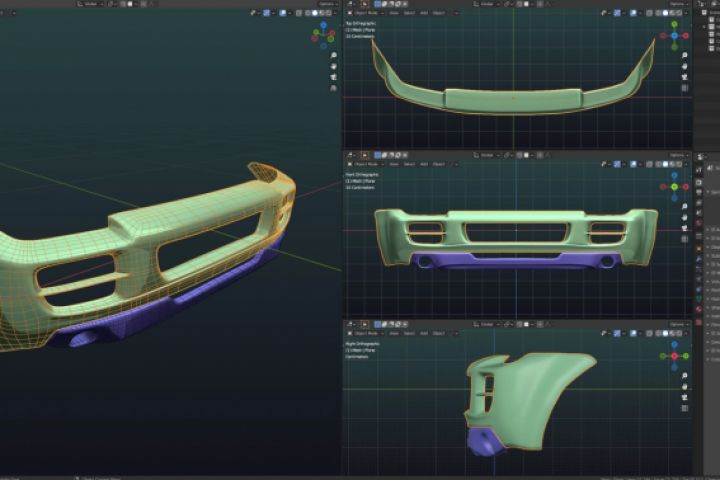Toggle camera view icon in perspective viewport
The width and height of the screenshot is (720, 480).
[333, 77]
